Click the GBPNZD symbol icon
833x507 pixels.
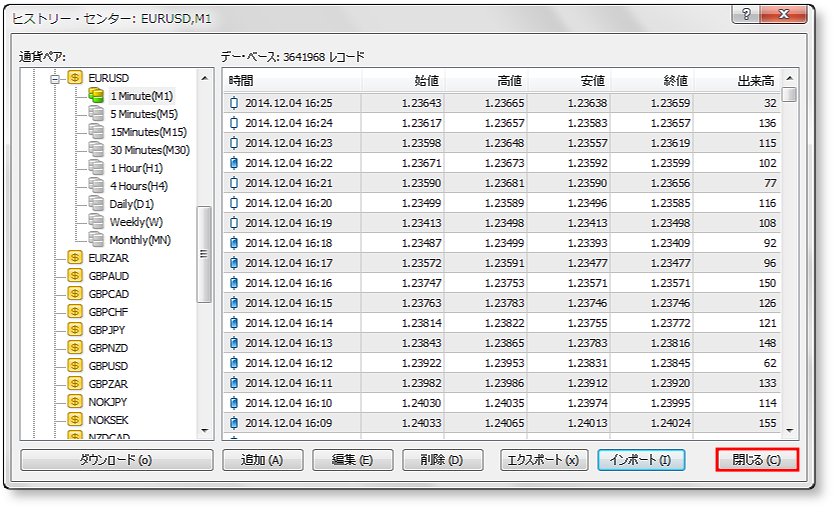tap(75, 348)
